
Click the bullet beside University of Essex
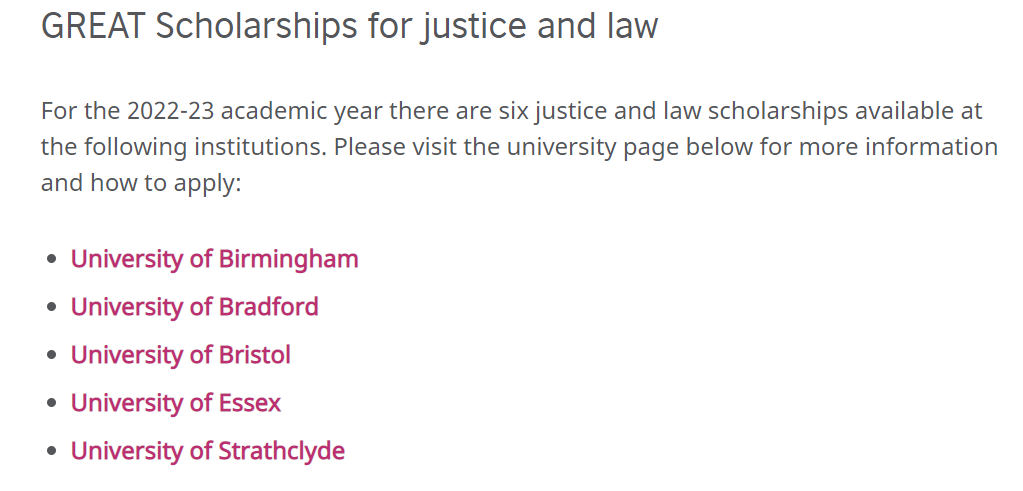coord(53,404)
